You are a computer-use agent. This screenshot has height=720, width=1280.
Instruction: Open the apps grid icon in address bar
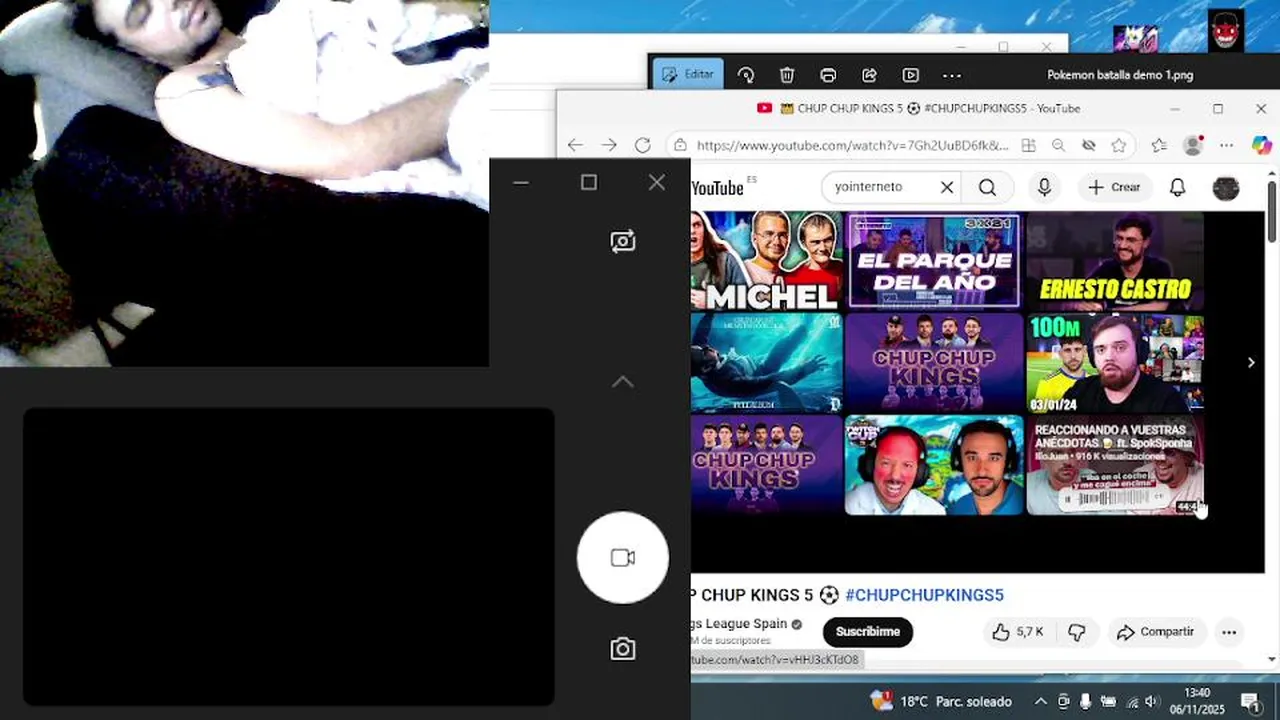(1028, 145)
